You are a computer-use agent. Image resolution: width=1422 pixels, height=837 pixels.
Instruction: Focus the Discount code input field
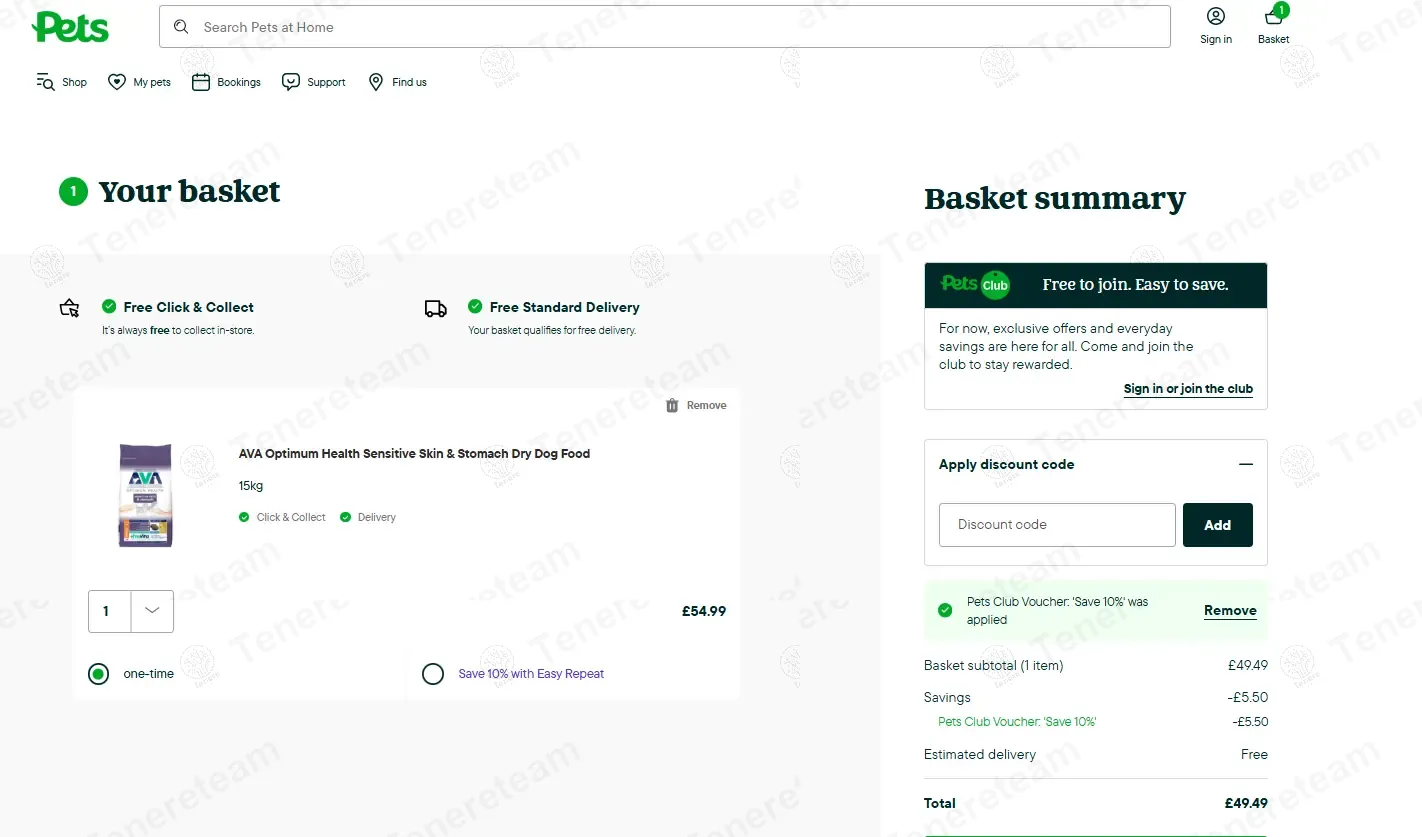tap(1056, 525)
